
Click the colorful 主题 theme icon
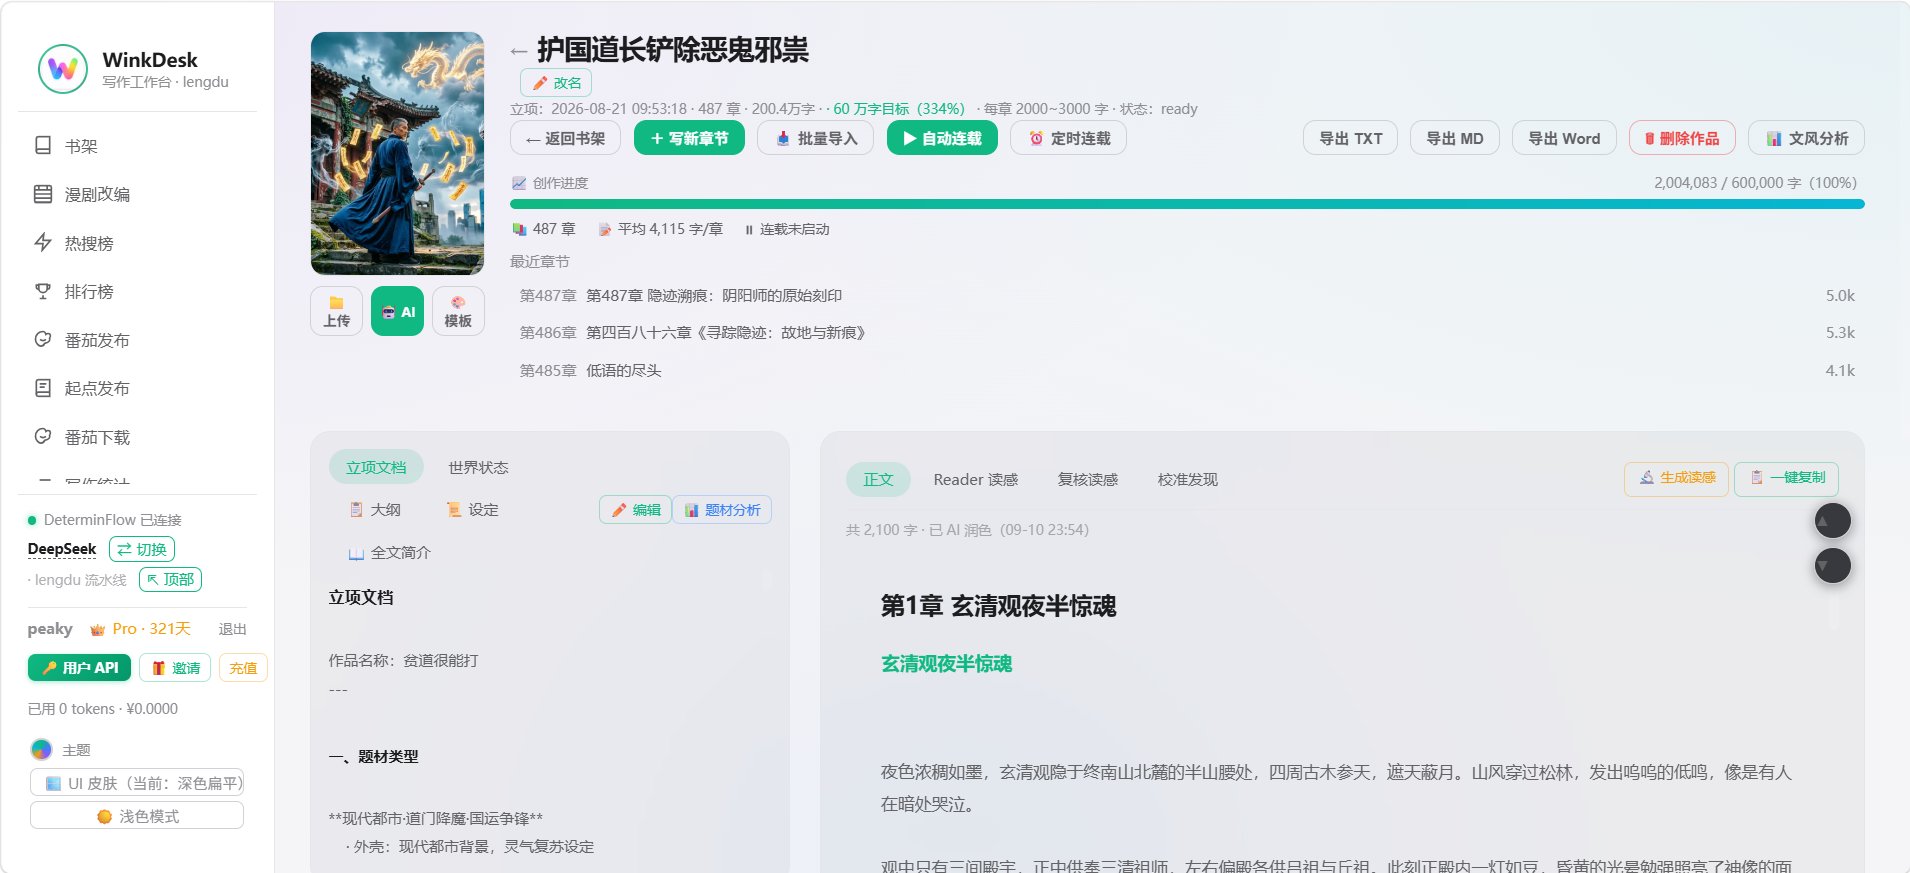tap(41, 749)
